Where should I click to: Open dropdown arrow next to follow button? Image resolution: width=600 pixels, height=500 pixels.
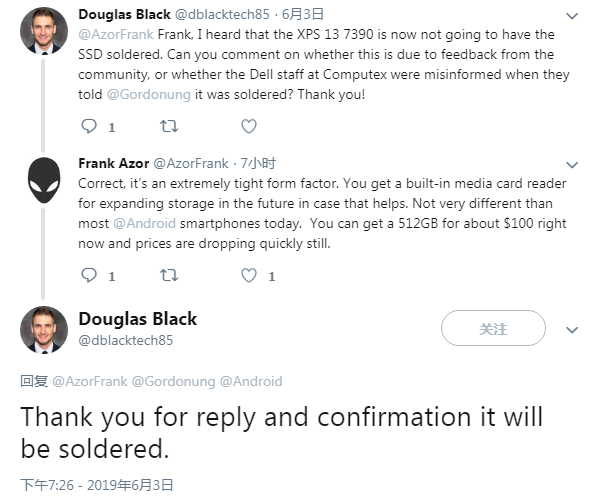(x=571, y=329)
